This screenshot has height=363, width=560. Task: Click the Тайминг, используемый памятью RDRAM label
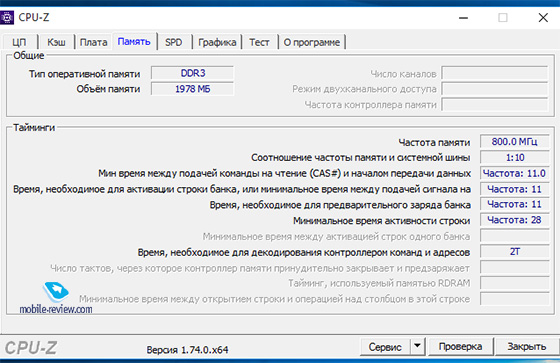[379, 283]
